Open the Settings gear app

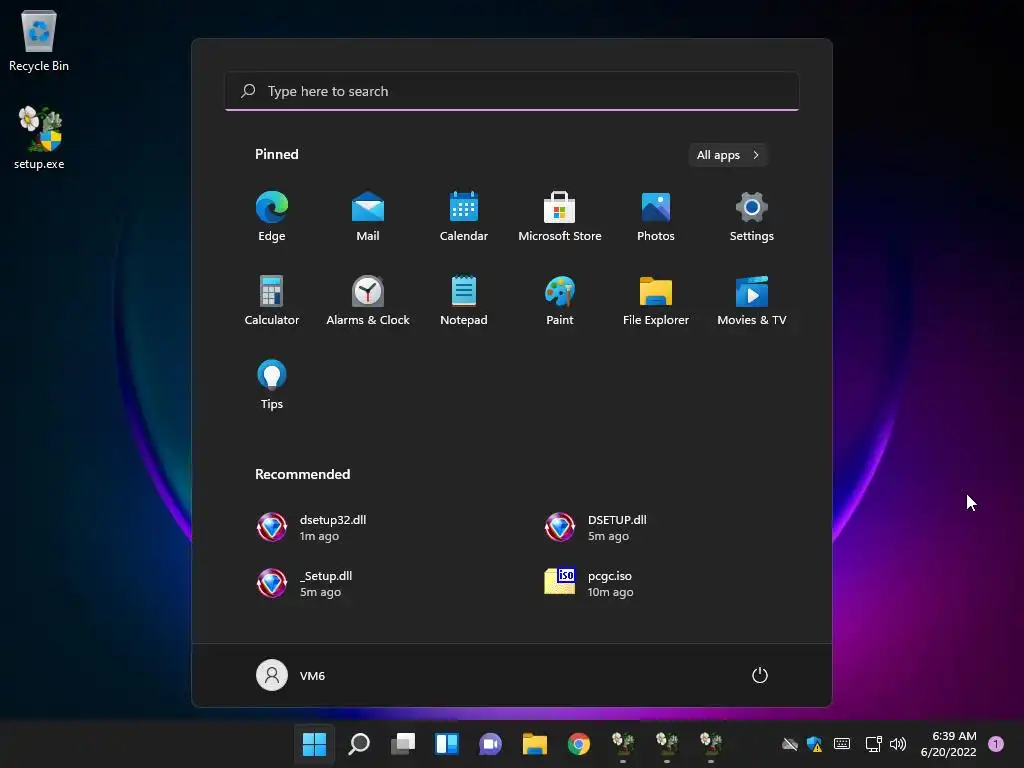pyautogui.click(x=752, y=216)
